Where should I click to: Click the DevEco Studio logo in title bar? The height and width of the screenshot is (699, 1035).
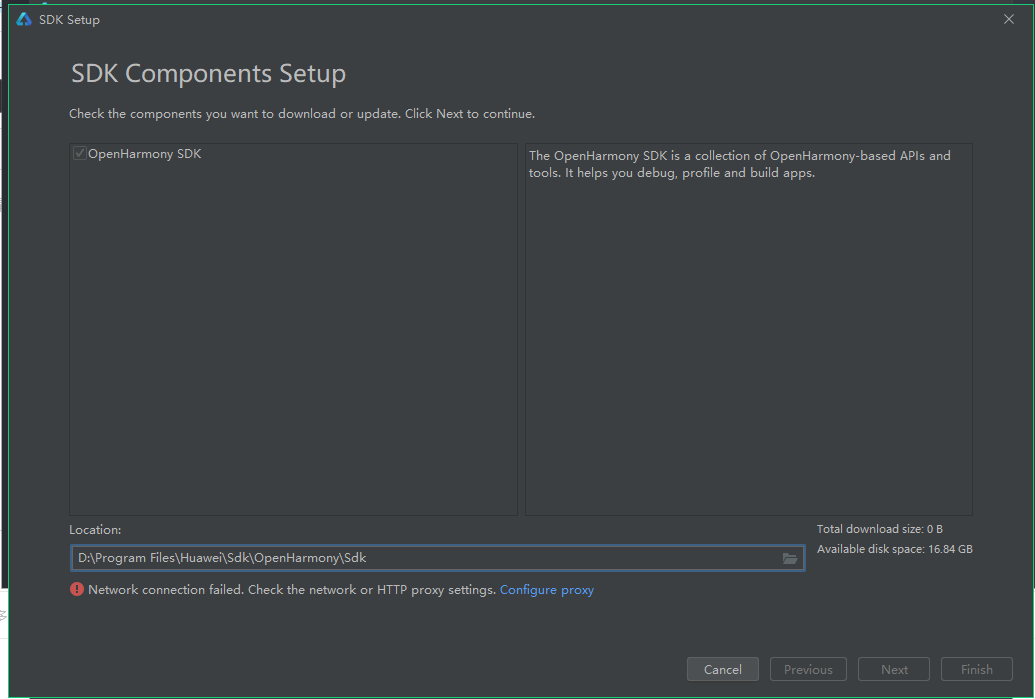[x=24, y=19]
